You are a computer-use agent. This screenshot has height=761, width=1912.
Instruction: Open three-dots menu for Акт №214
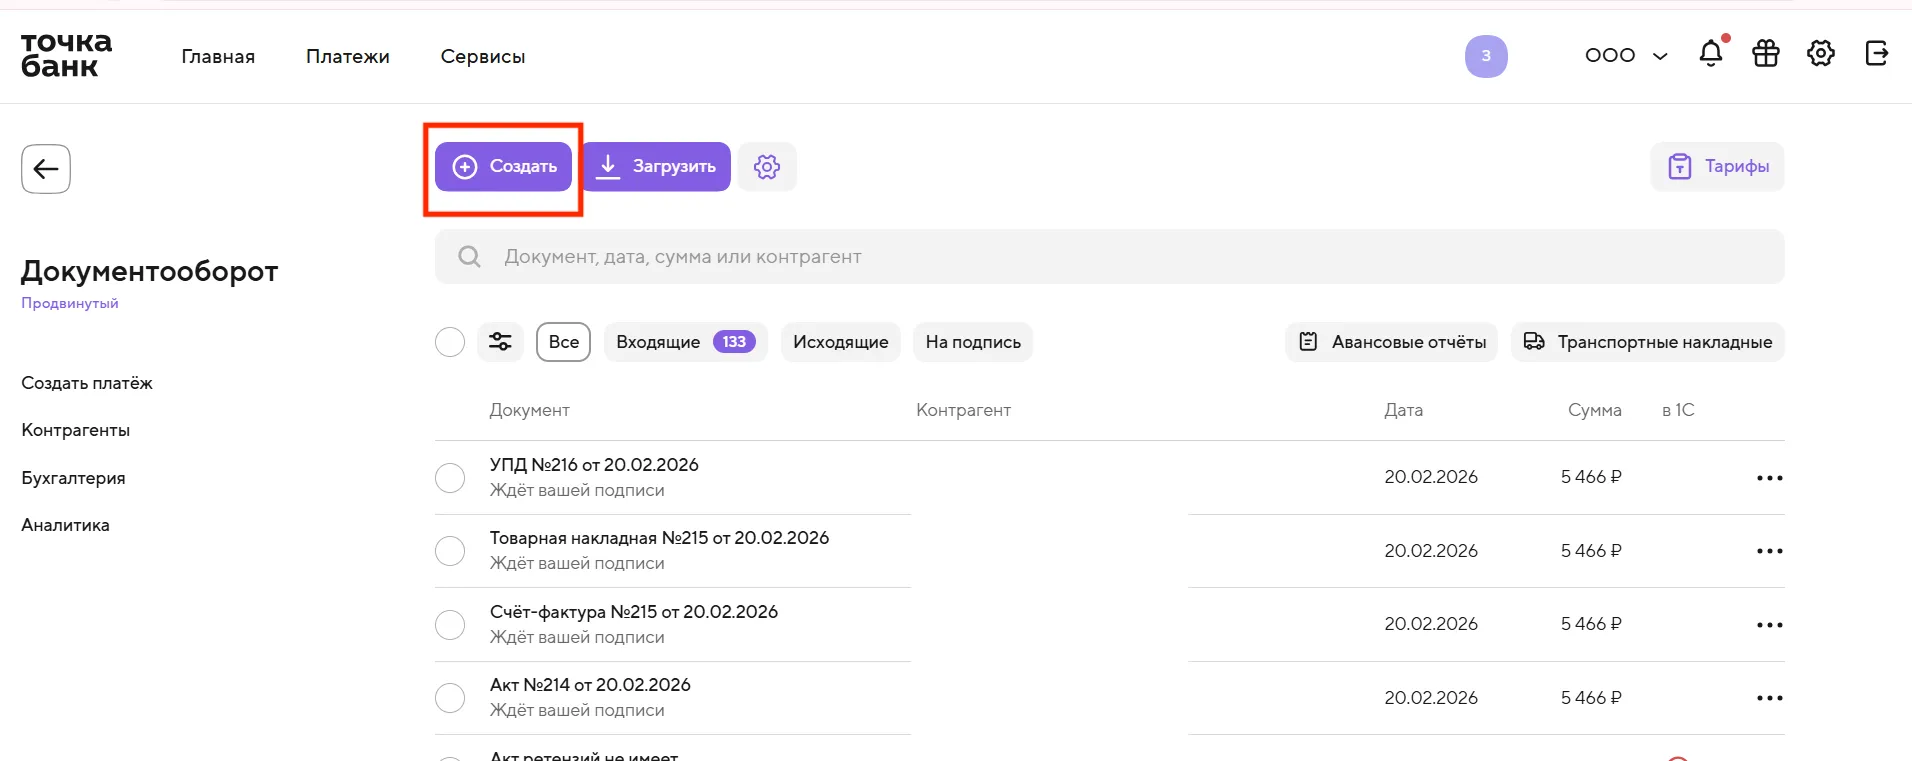1769,698
